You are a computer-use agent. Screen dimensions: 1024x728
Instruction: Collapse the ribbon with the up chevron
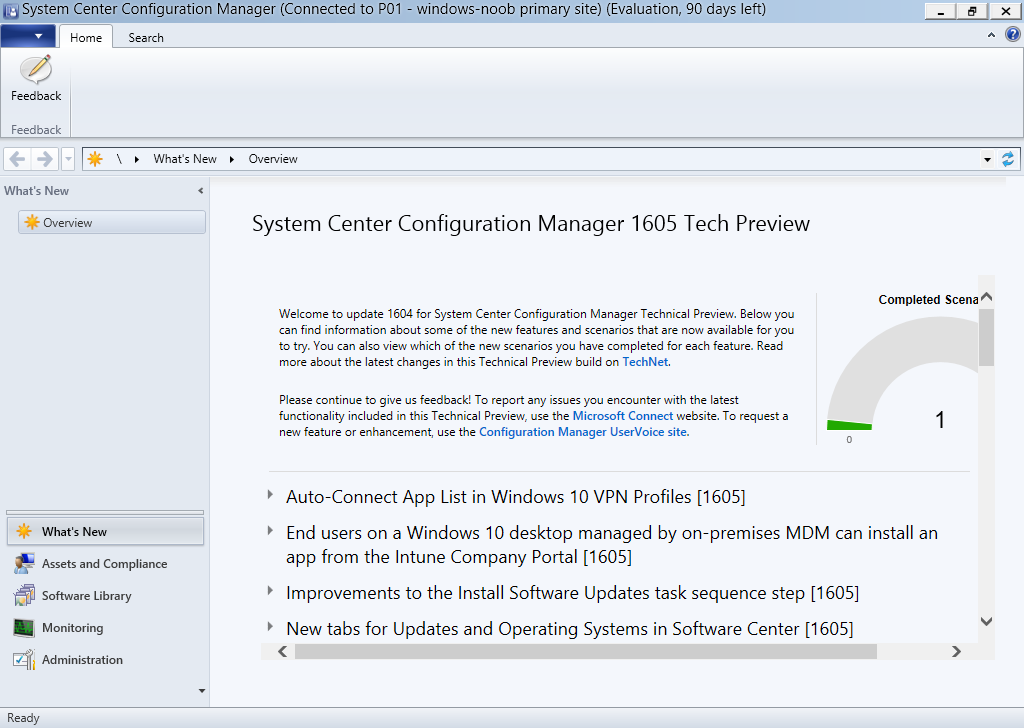tap(991, 35)
